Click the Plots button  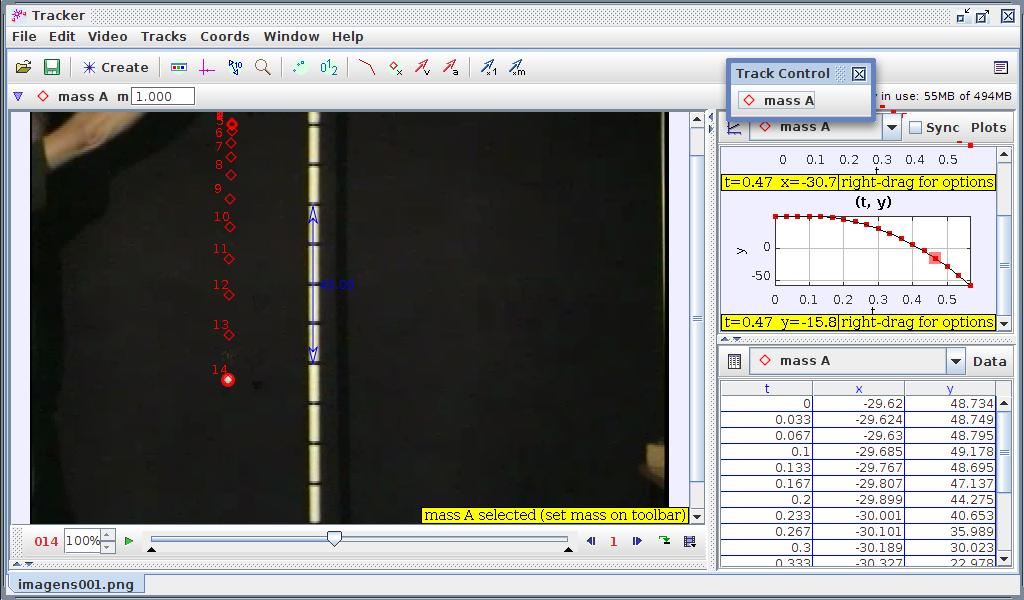click(x=988, y=127)
